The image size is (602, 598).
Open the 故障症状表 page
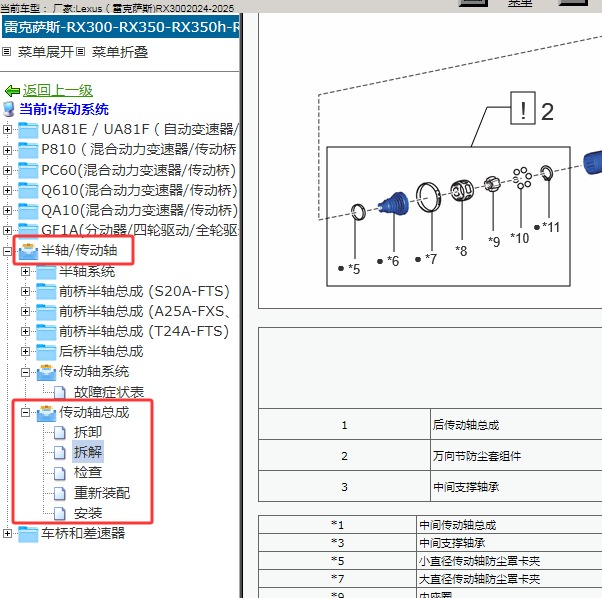point(109,392)
